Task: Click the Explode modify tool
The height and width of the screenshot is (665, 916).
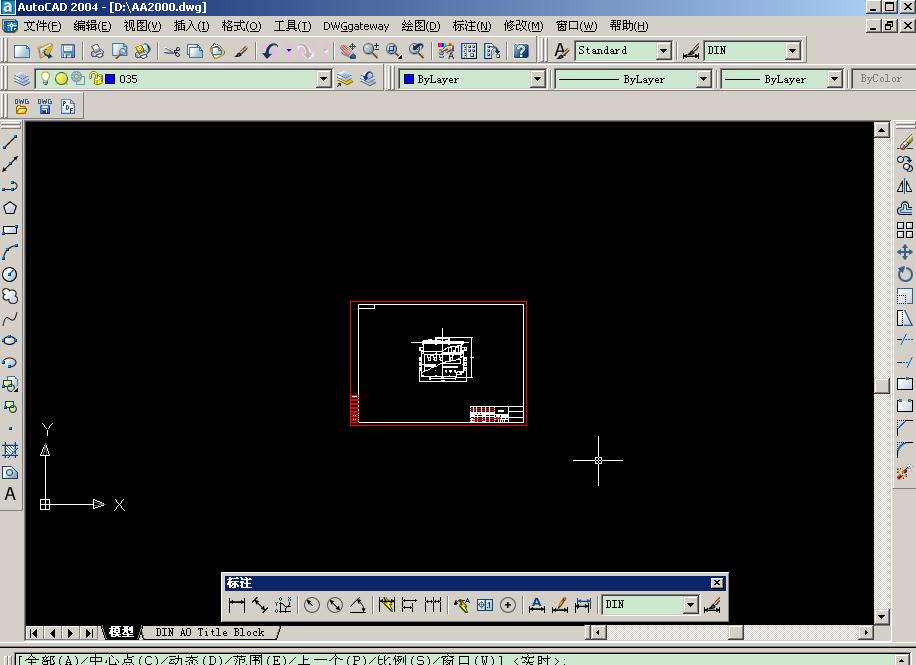Action: 905,472
